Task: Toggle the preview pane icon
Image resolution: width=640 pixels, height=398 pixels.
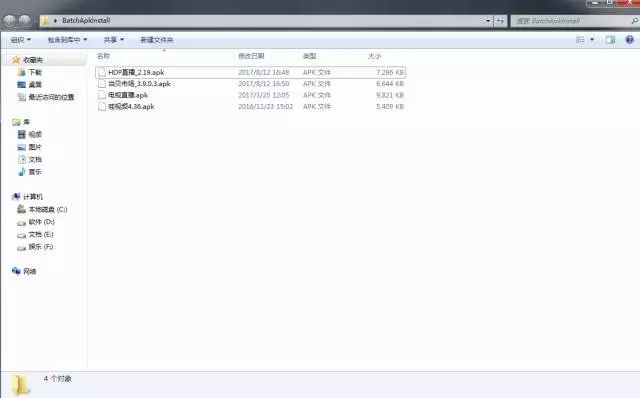Action: pos(610,40)
